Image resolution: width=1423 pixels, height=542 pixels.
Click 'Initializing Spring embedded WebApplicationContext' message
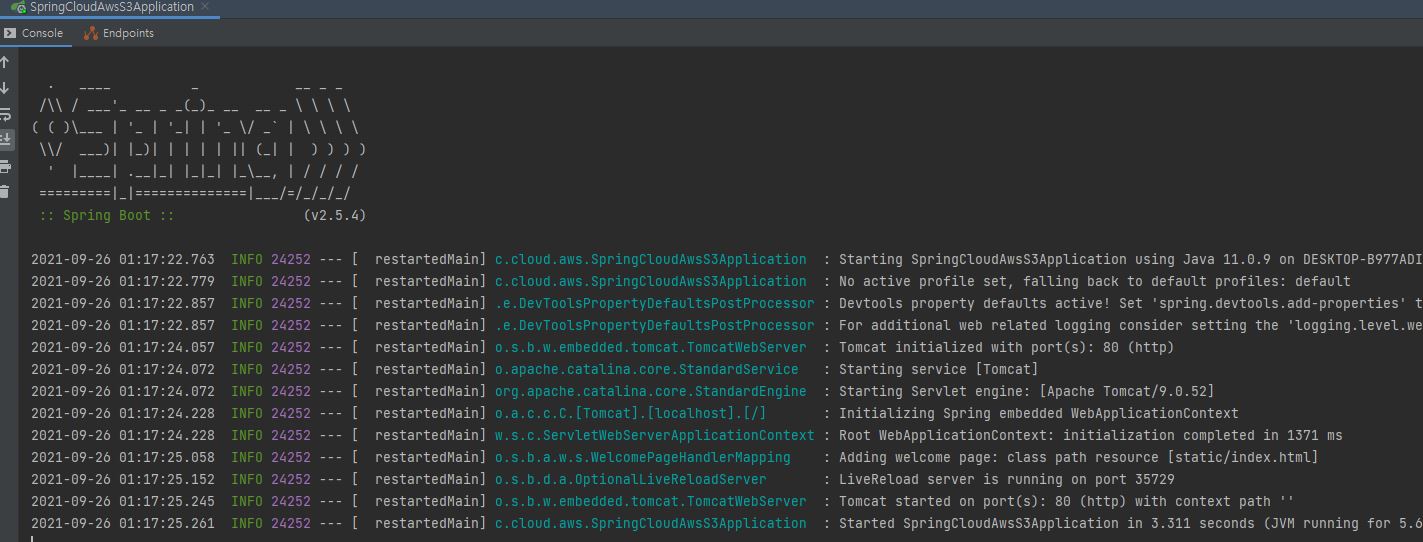(x=1038, y=413)
